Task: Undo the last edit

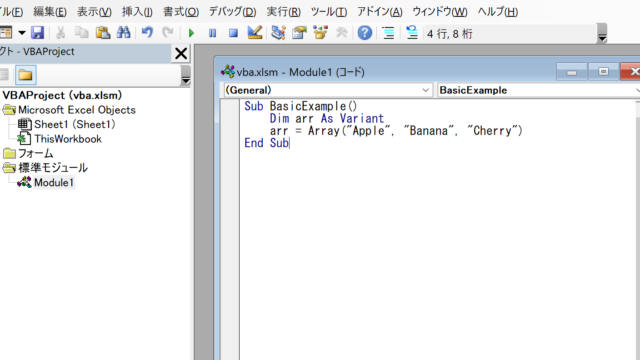Action: tap(147, 33)
